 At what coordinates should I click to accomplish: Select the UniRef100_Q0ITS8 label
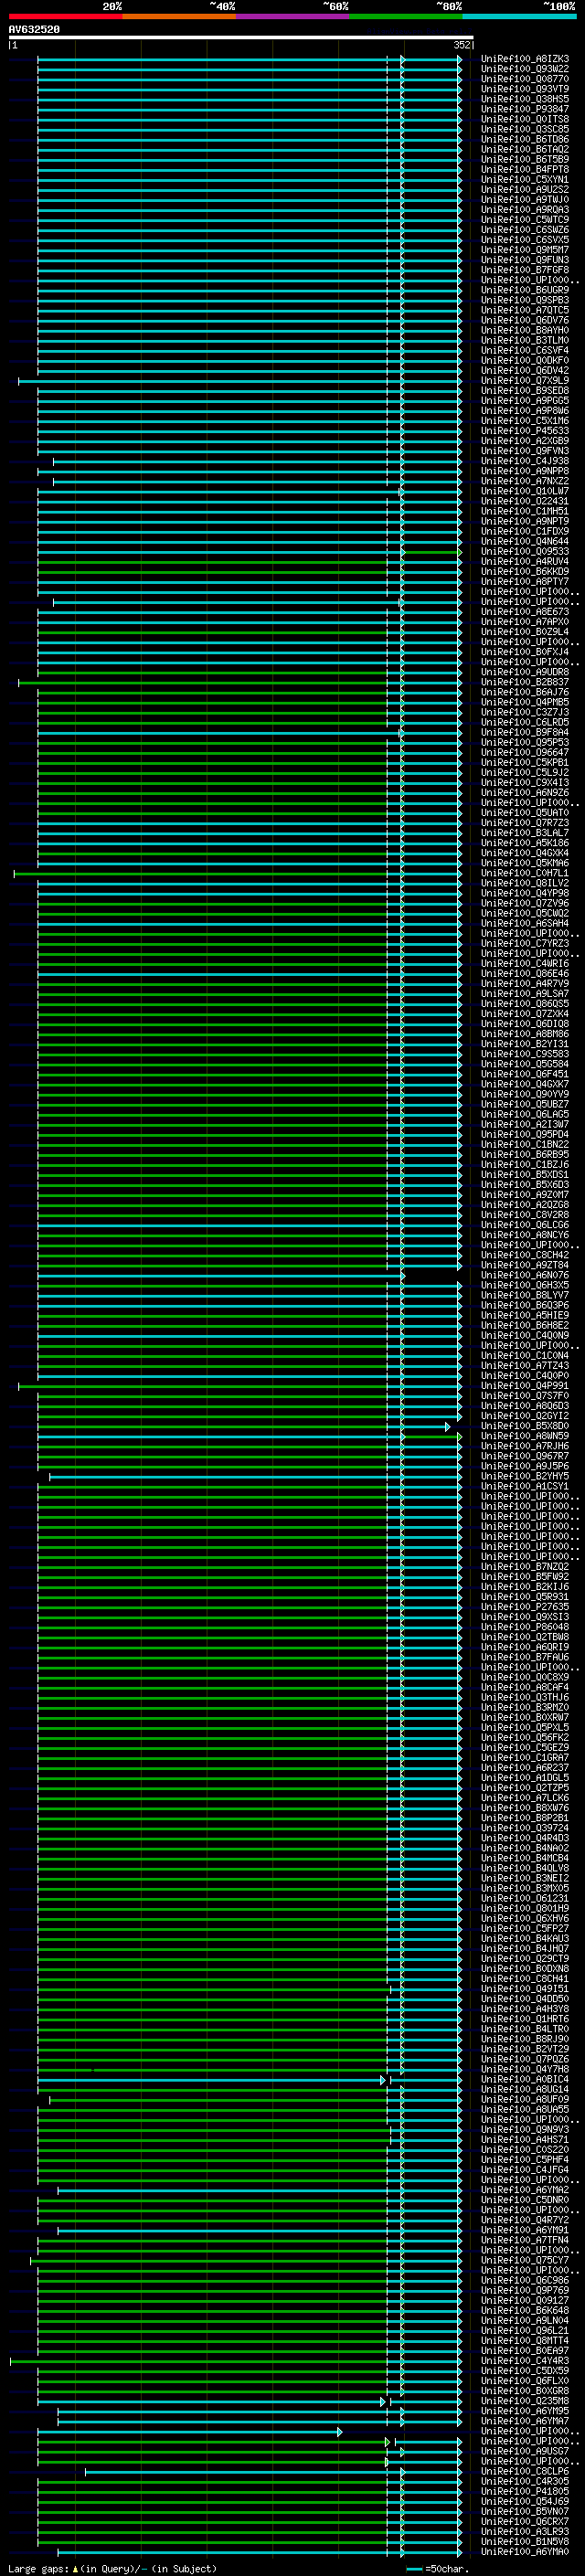(525, 119)
